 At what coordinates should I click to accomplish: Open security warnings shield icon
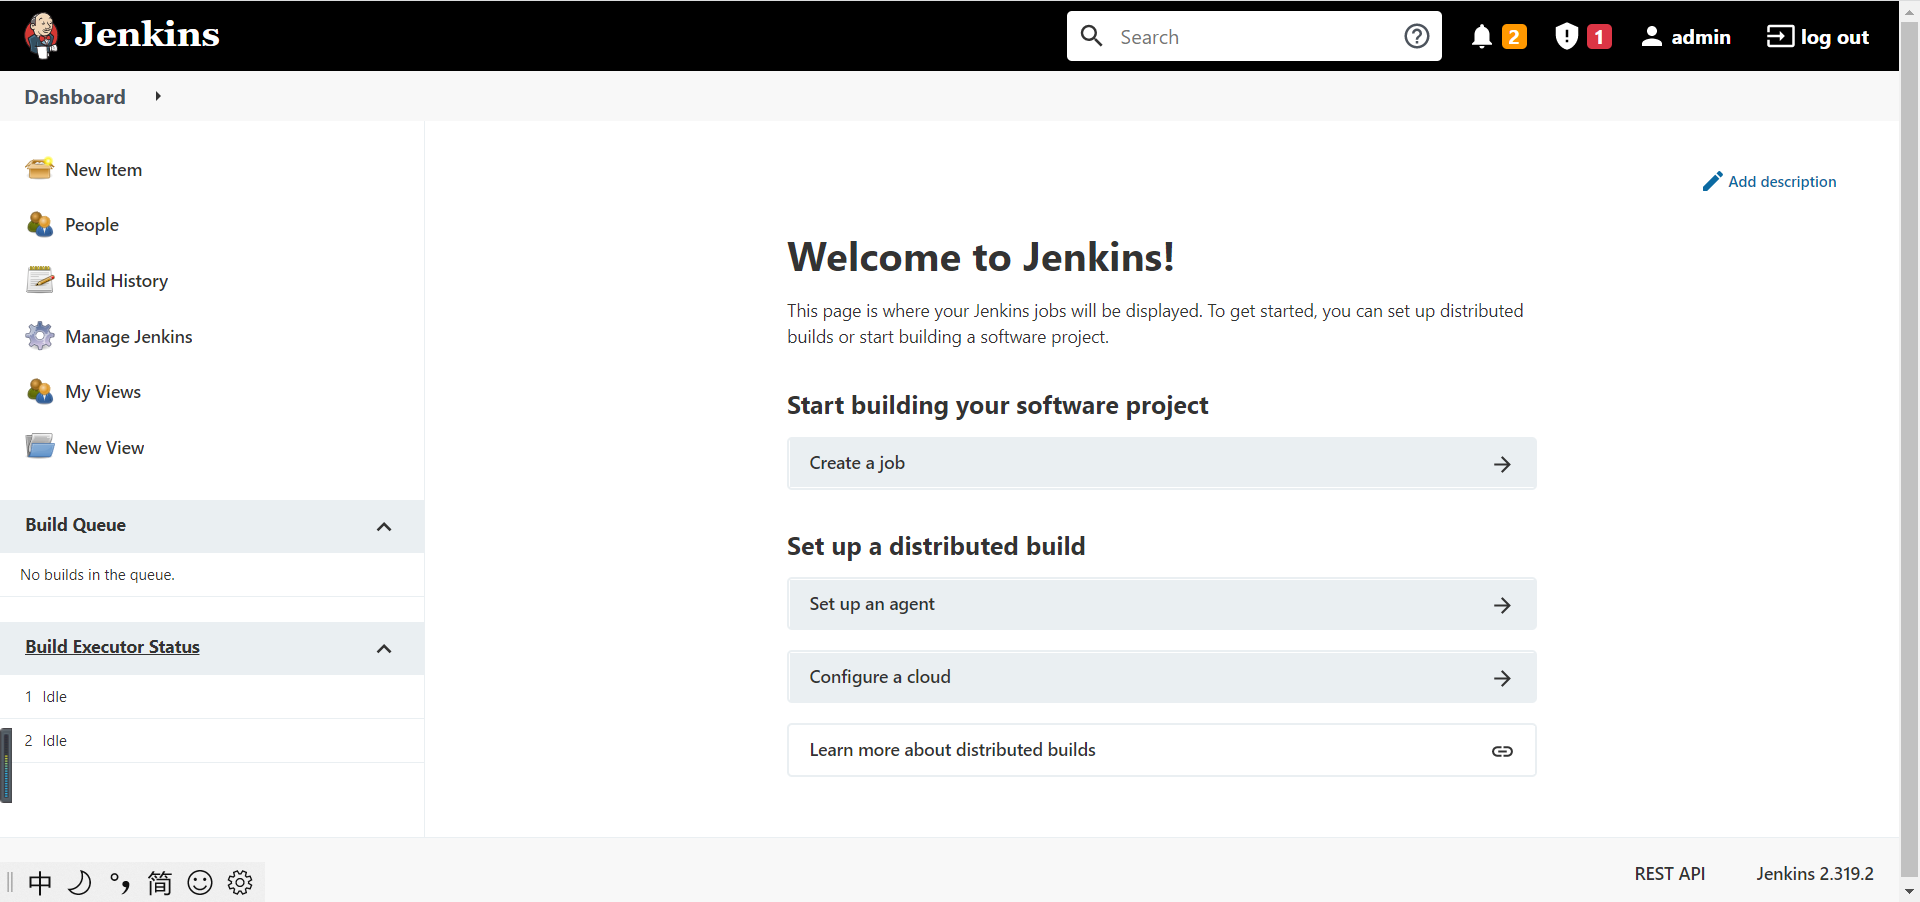1567,37
